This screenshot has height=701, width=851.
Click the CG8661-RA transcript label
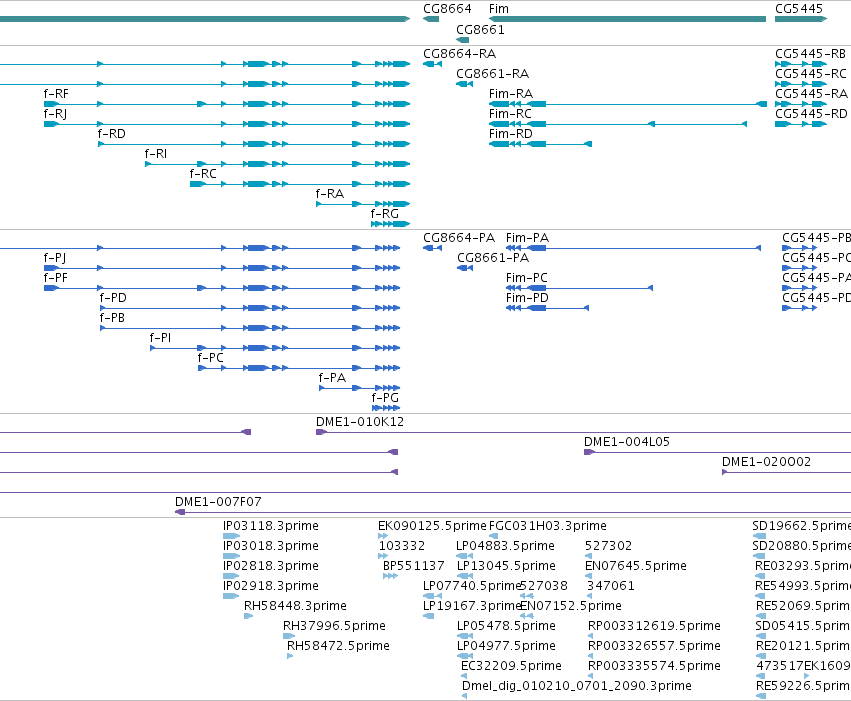pyautogui.click(x=492, y=74)
